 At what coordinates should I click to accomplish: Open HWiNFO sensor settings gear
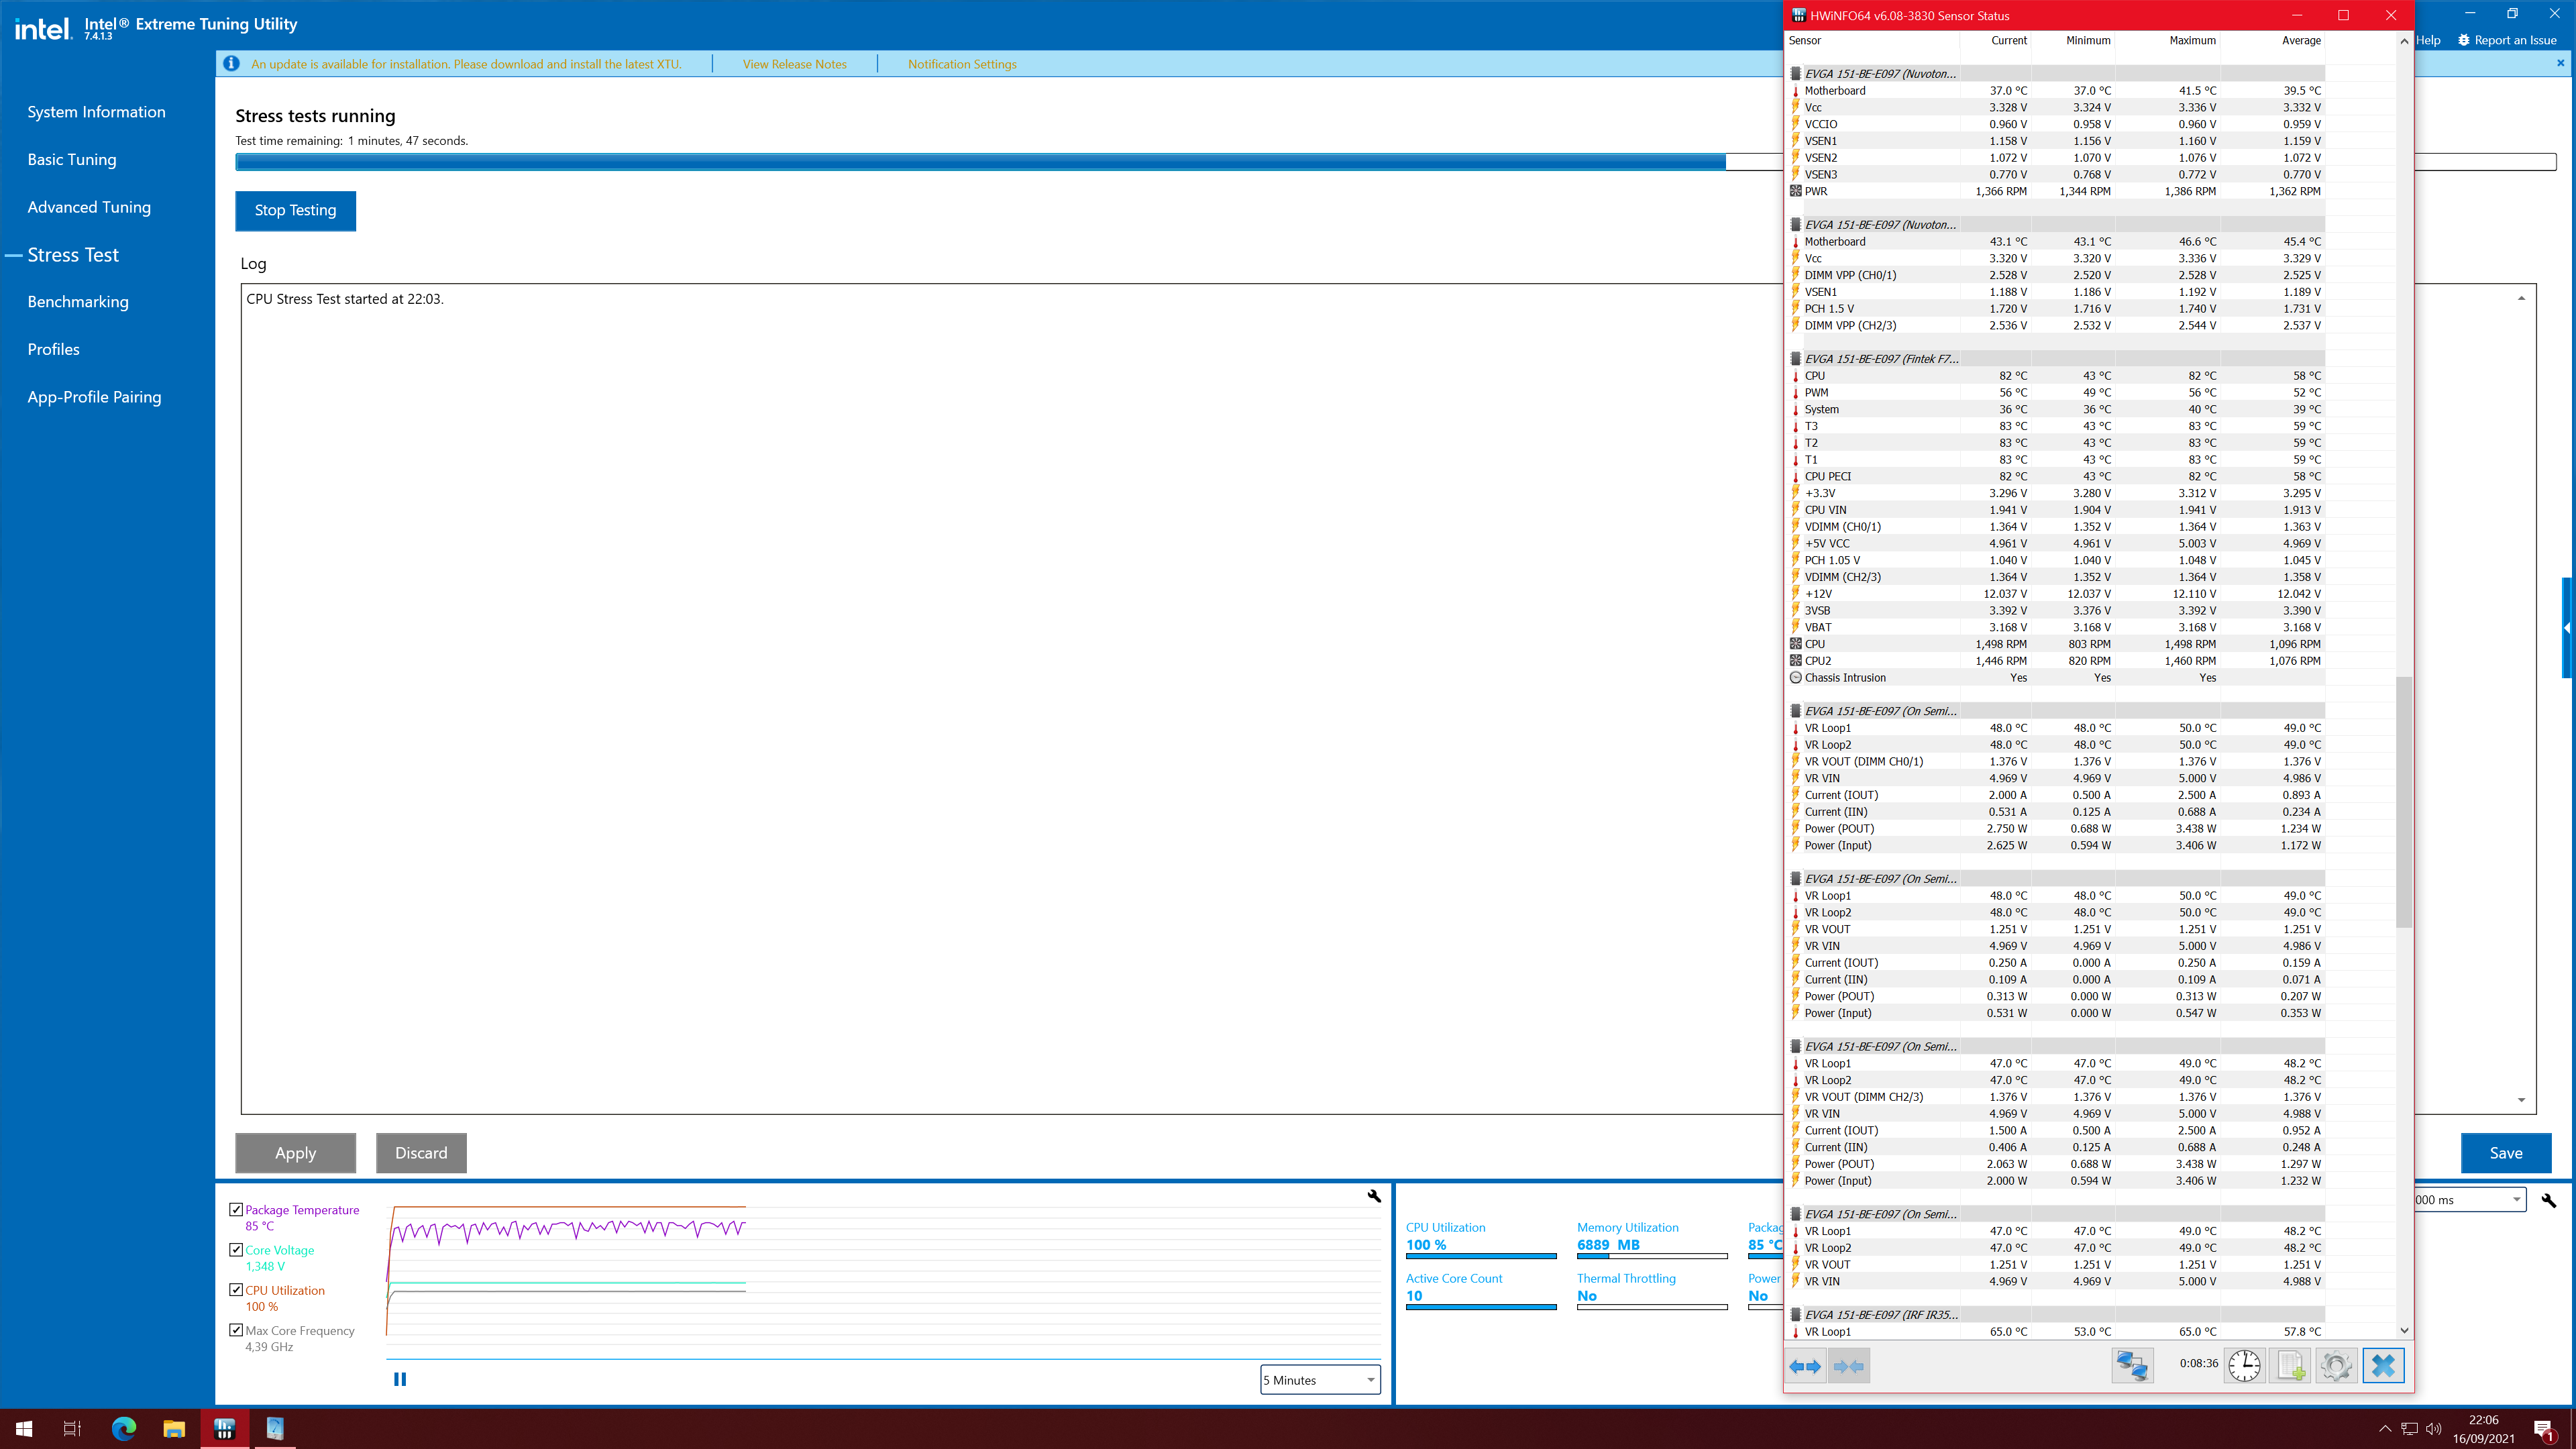pos(2336,1366)
